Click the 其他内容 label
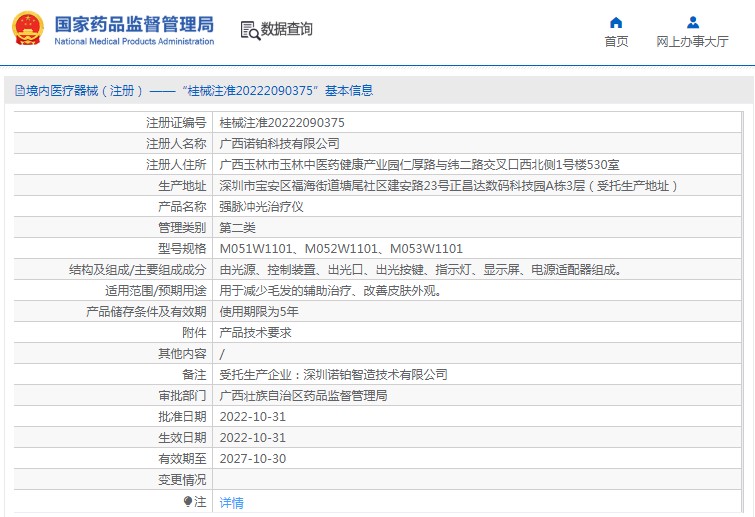The height and width of the screenshot is (517, 755). [x=182, y=354]
